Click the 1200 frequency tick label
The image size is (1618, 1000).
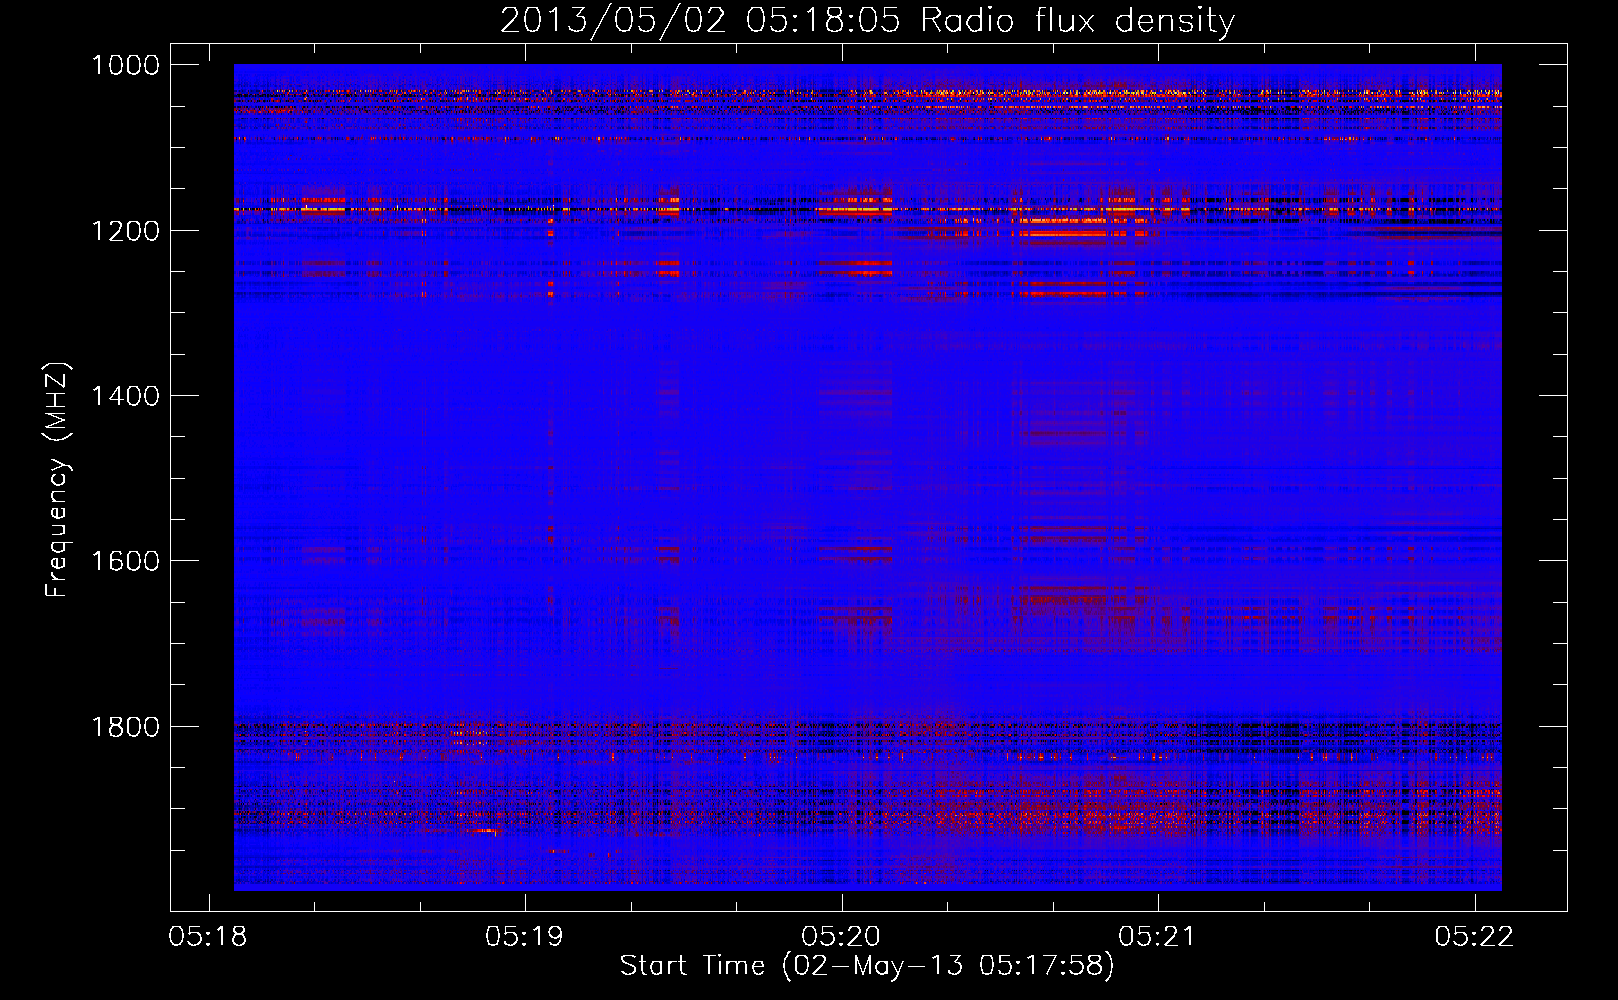(x=125, y=231)
